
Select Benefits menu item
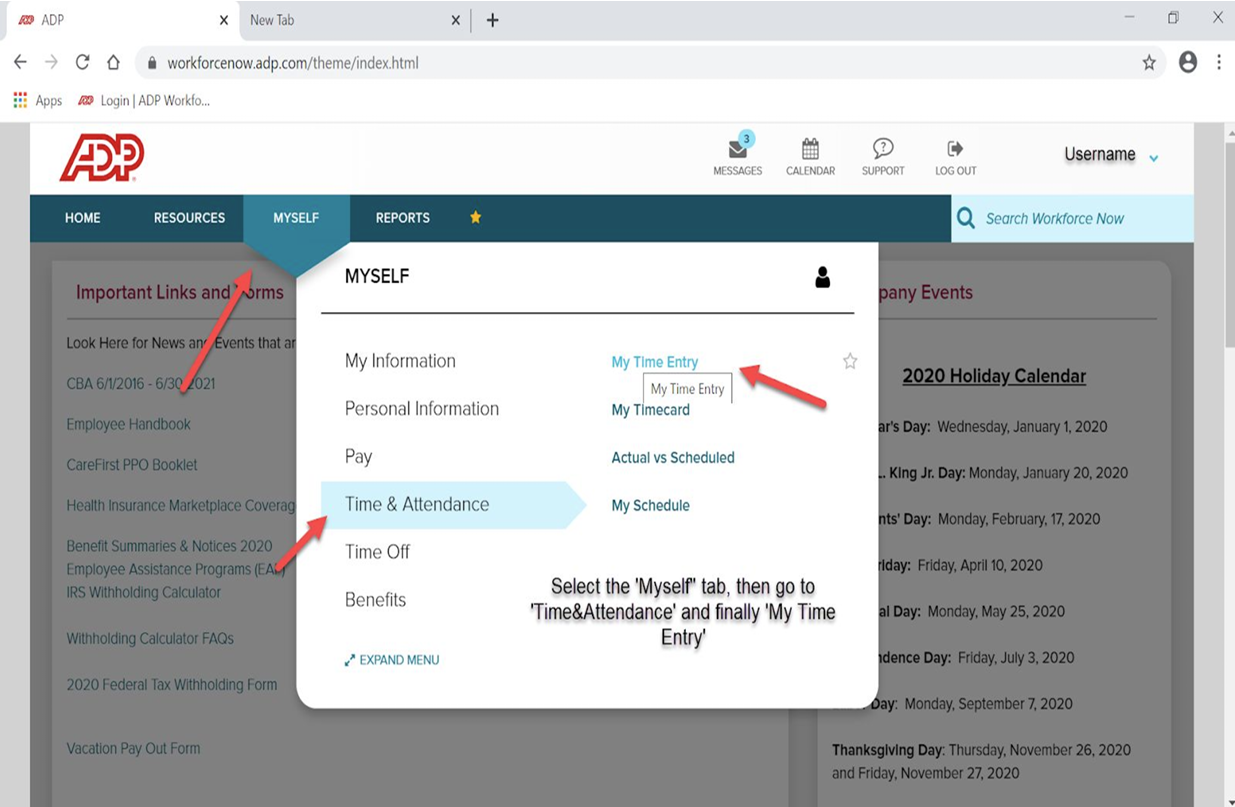(375, 600)
